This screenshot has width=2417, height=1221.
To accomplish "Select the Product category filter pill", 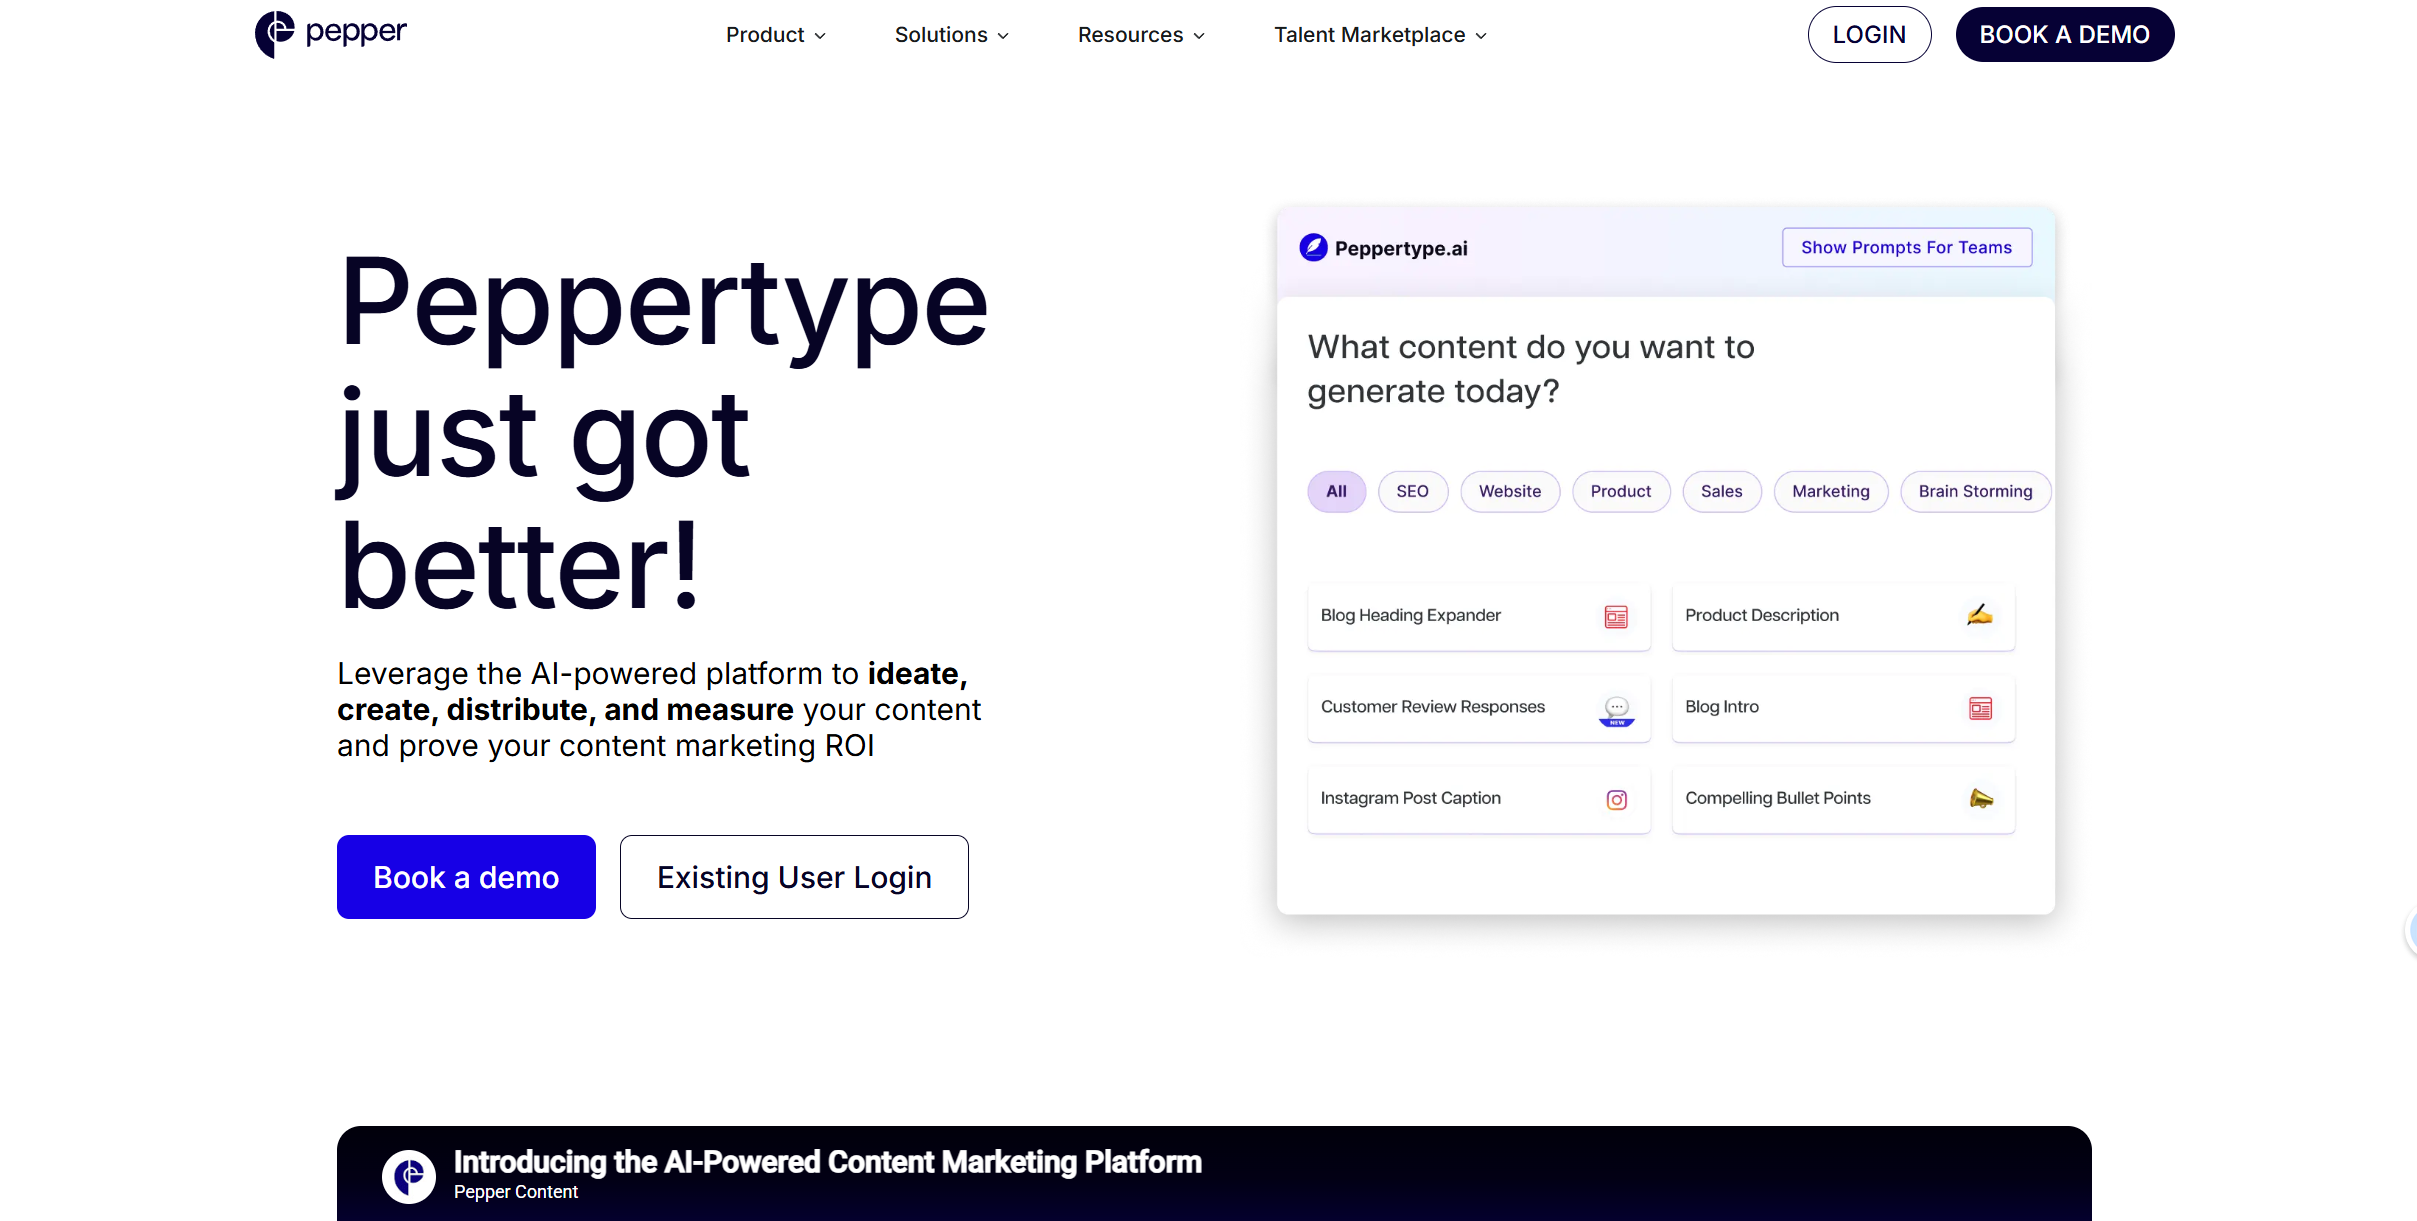I will pyautogui.click(x=1621, y=492).
